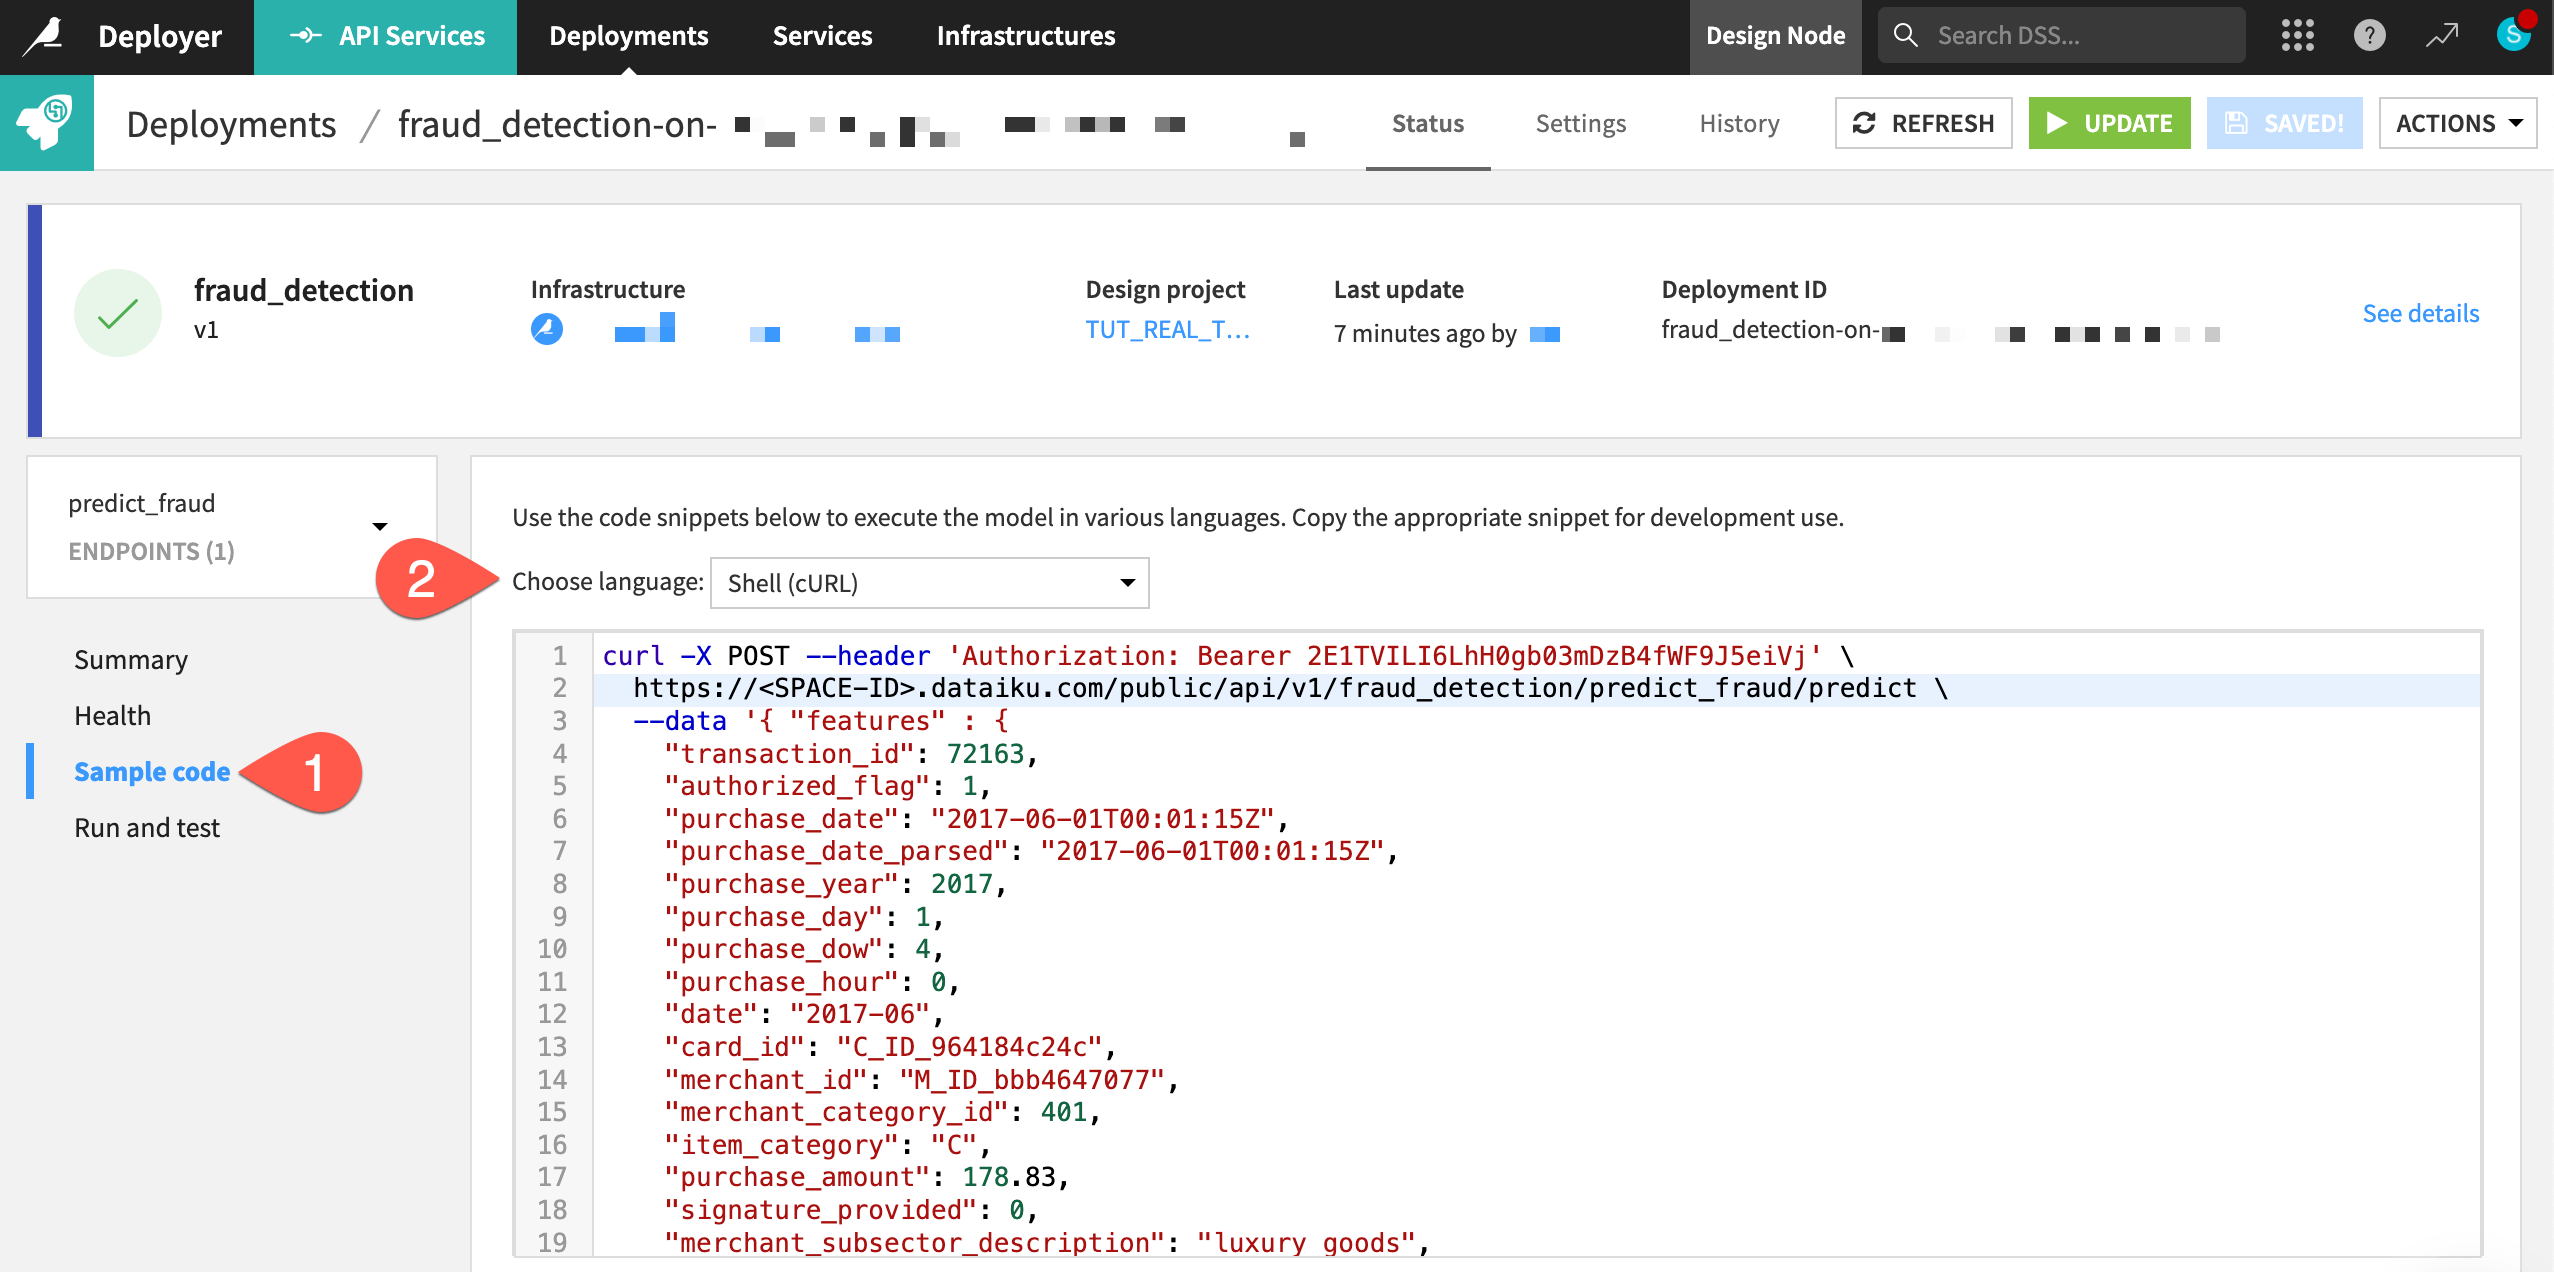Click the "merchant_category_id": 401 line
The image size is (2554, 1272).
883,1112
